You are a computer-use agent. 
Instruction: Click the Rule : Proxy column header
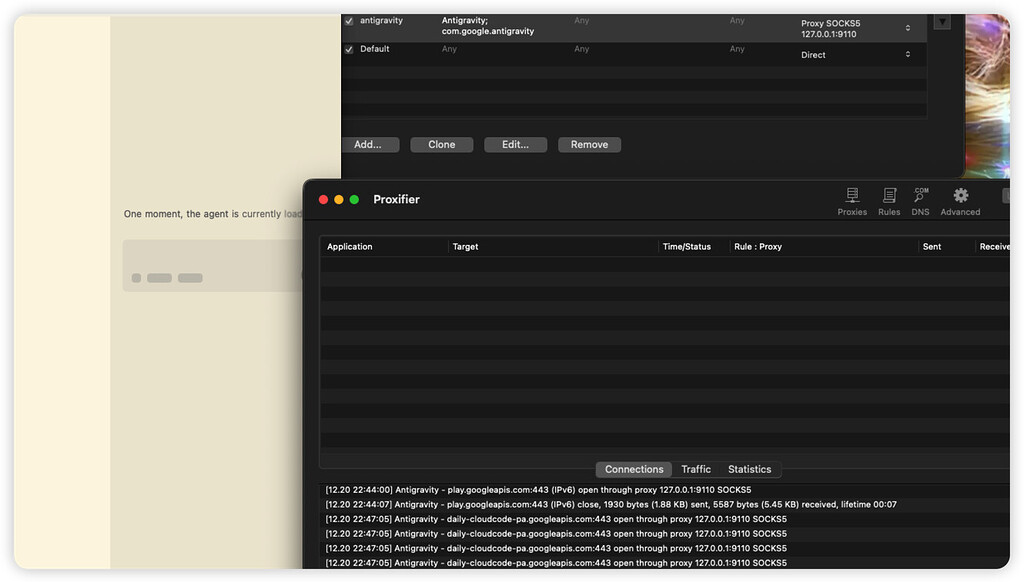(824, 247)
